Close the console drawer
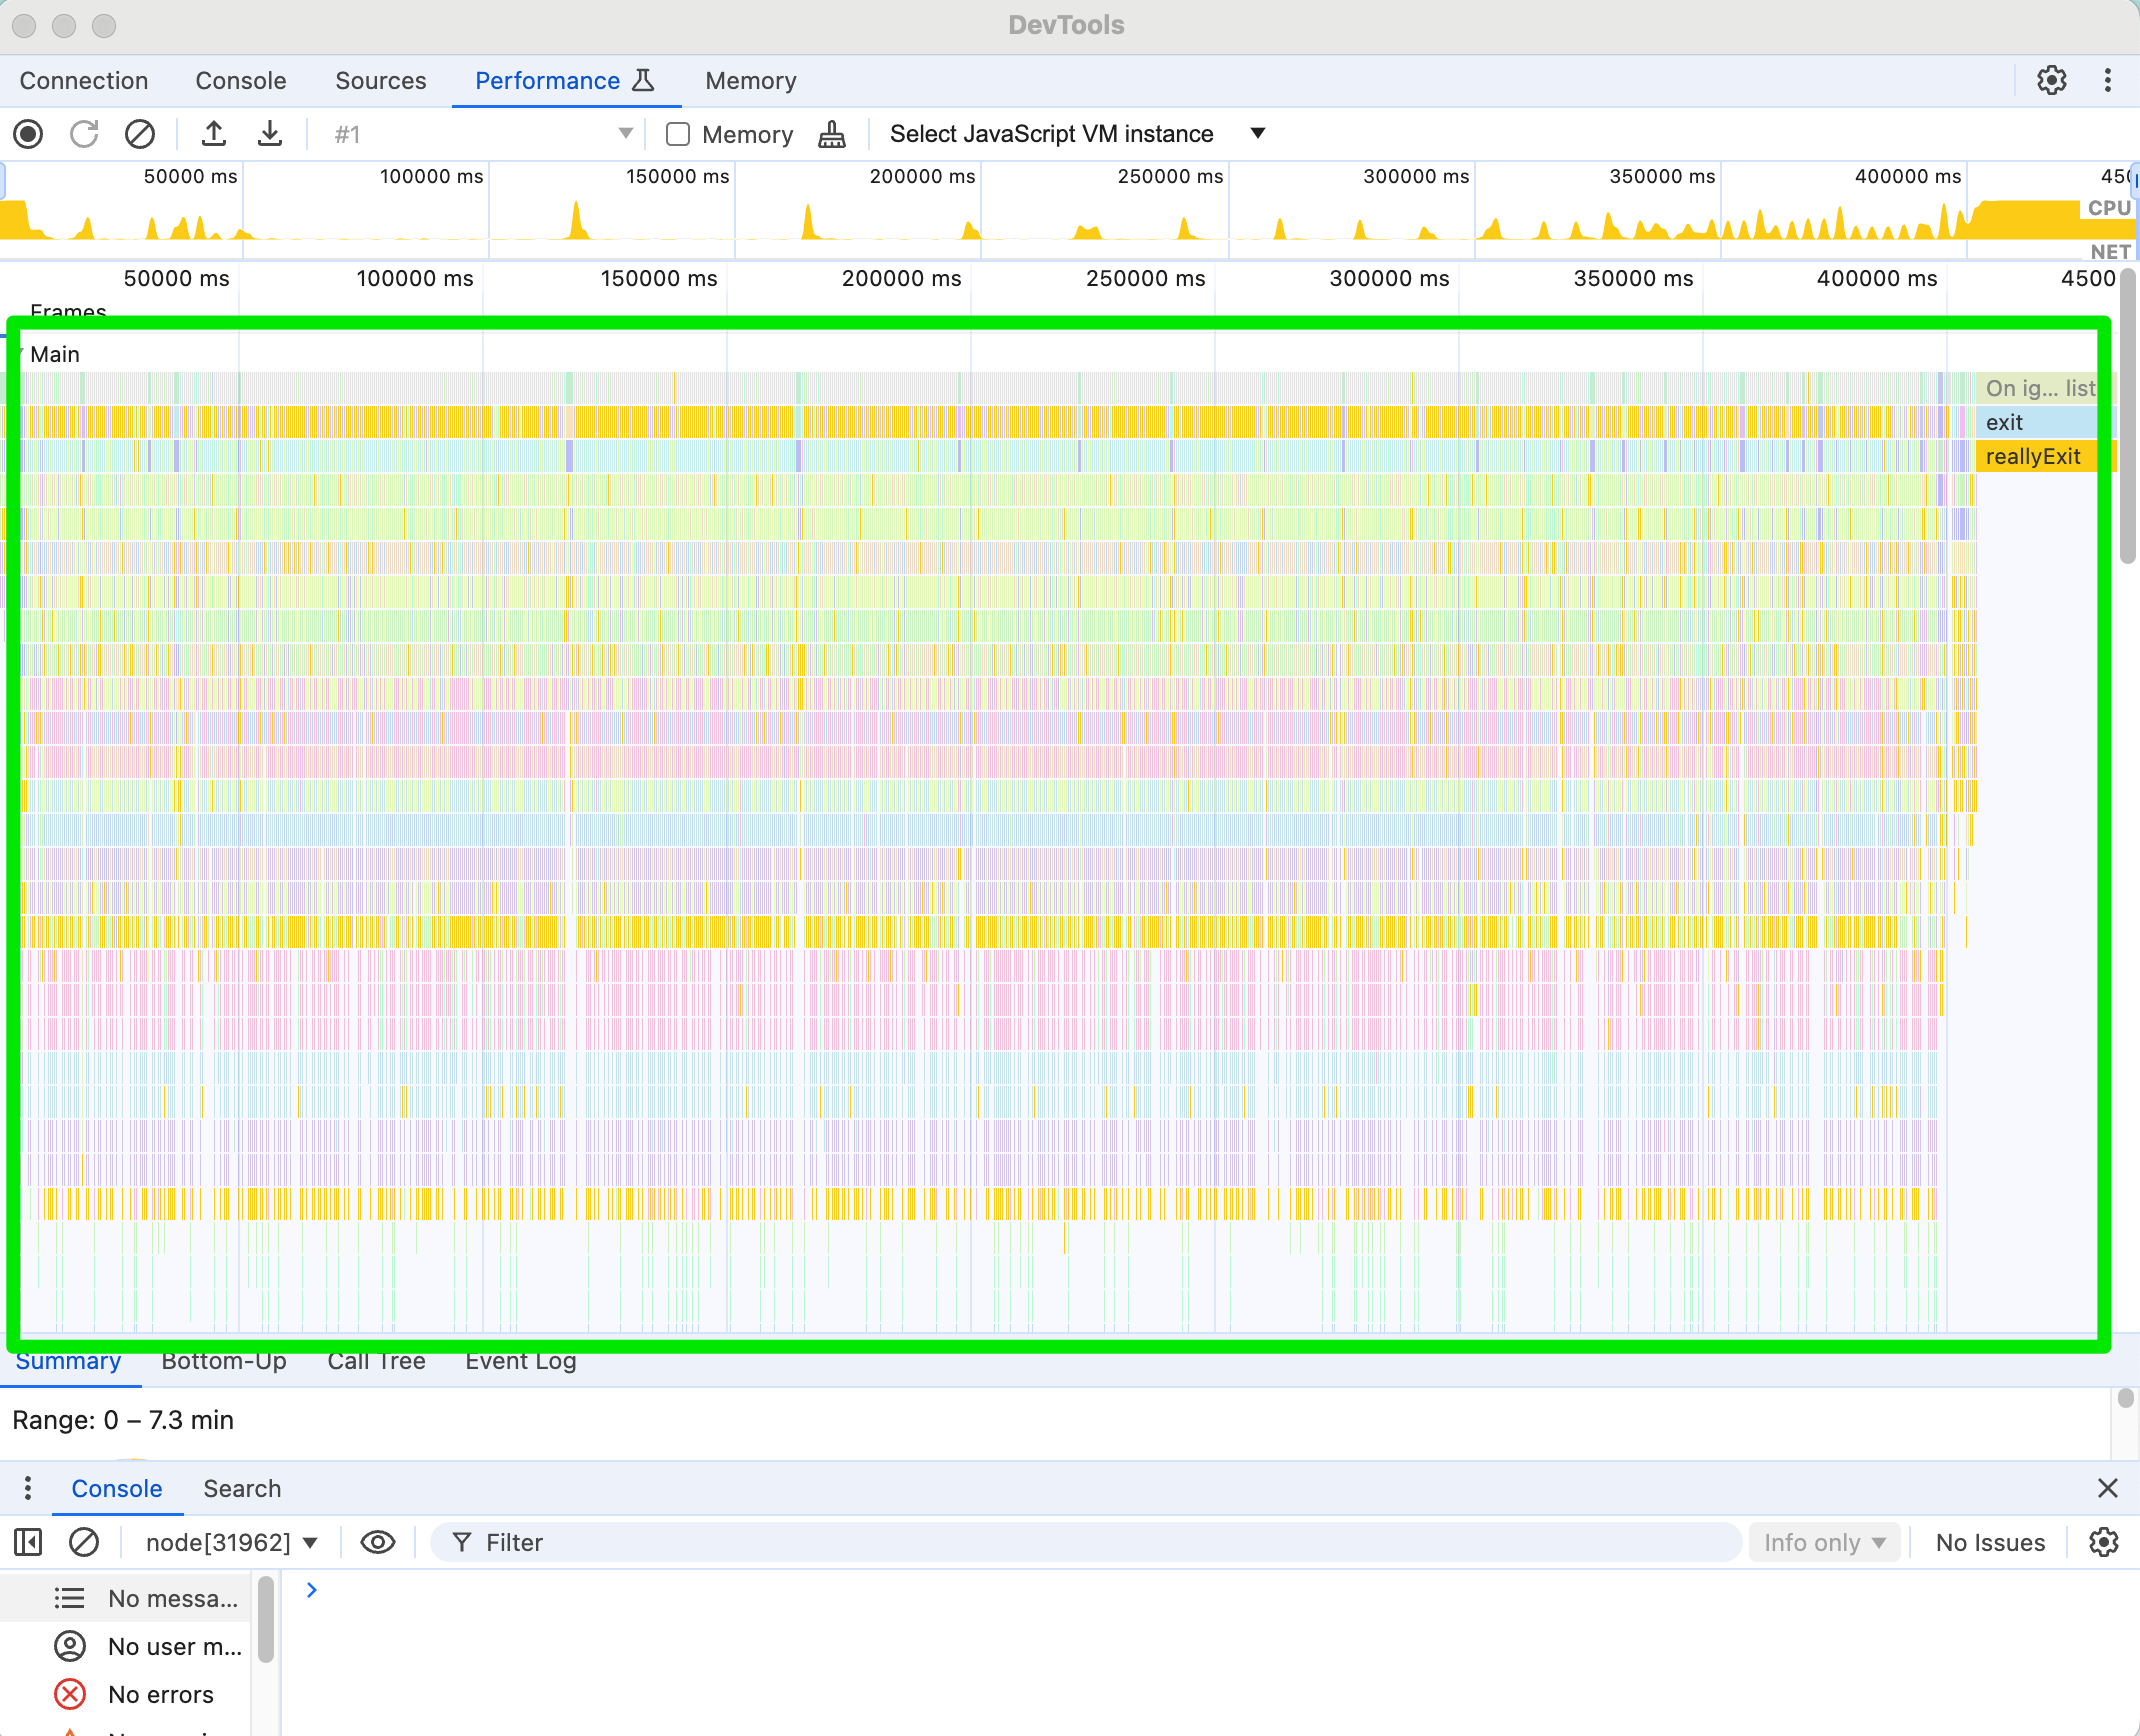Screen dimensions: 2140x1736 [2108, 1488]
